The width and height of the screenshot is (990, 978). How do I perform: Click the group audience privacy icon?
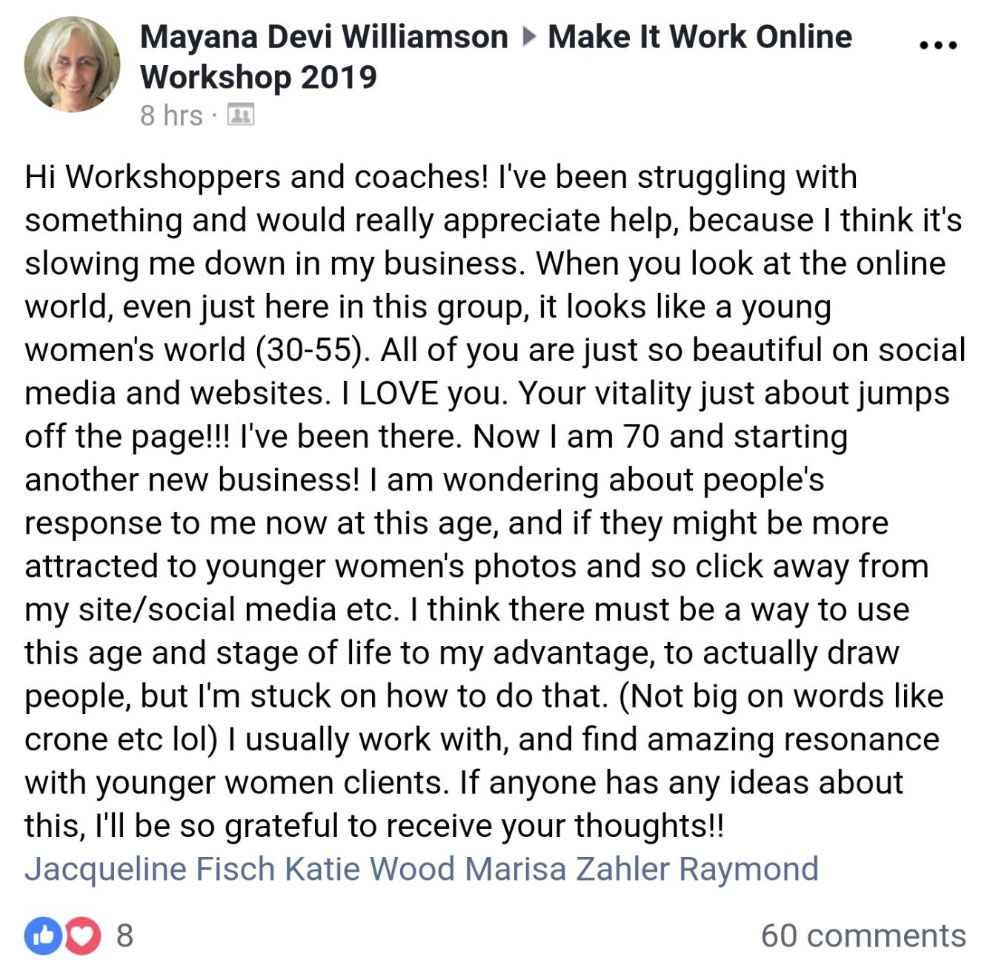coord(241,116)
